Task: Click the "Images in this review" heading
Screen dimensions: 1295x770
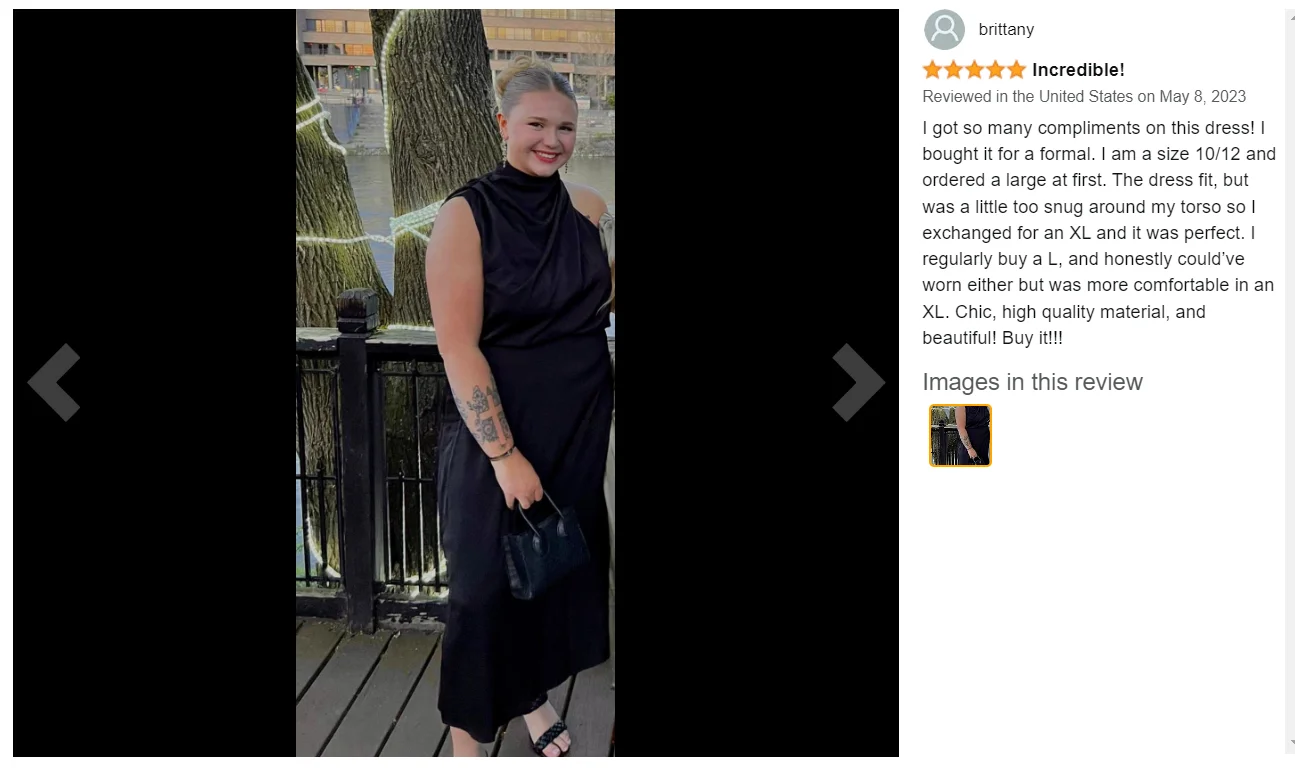Action: coord(1032,382)
